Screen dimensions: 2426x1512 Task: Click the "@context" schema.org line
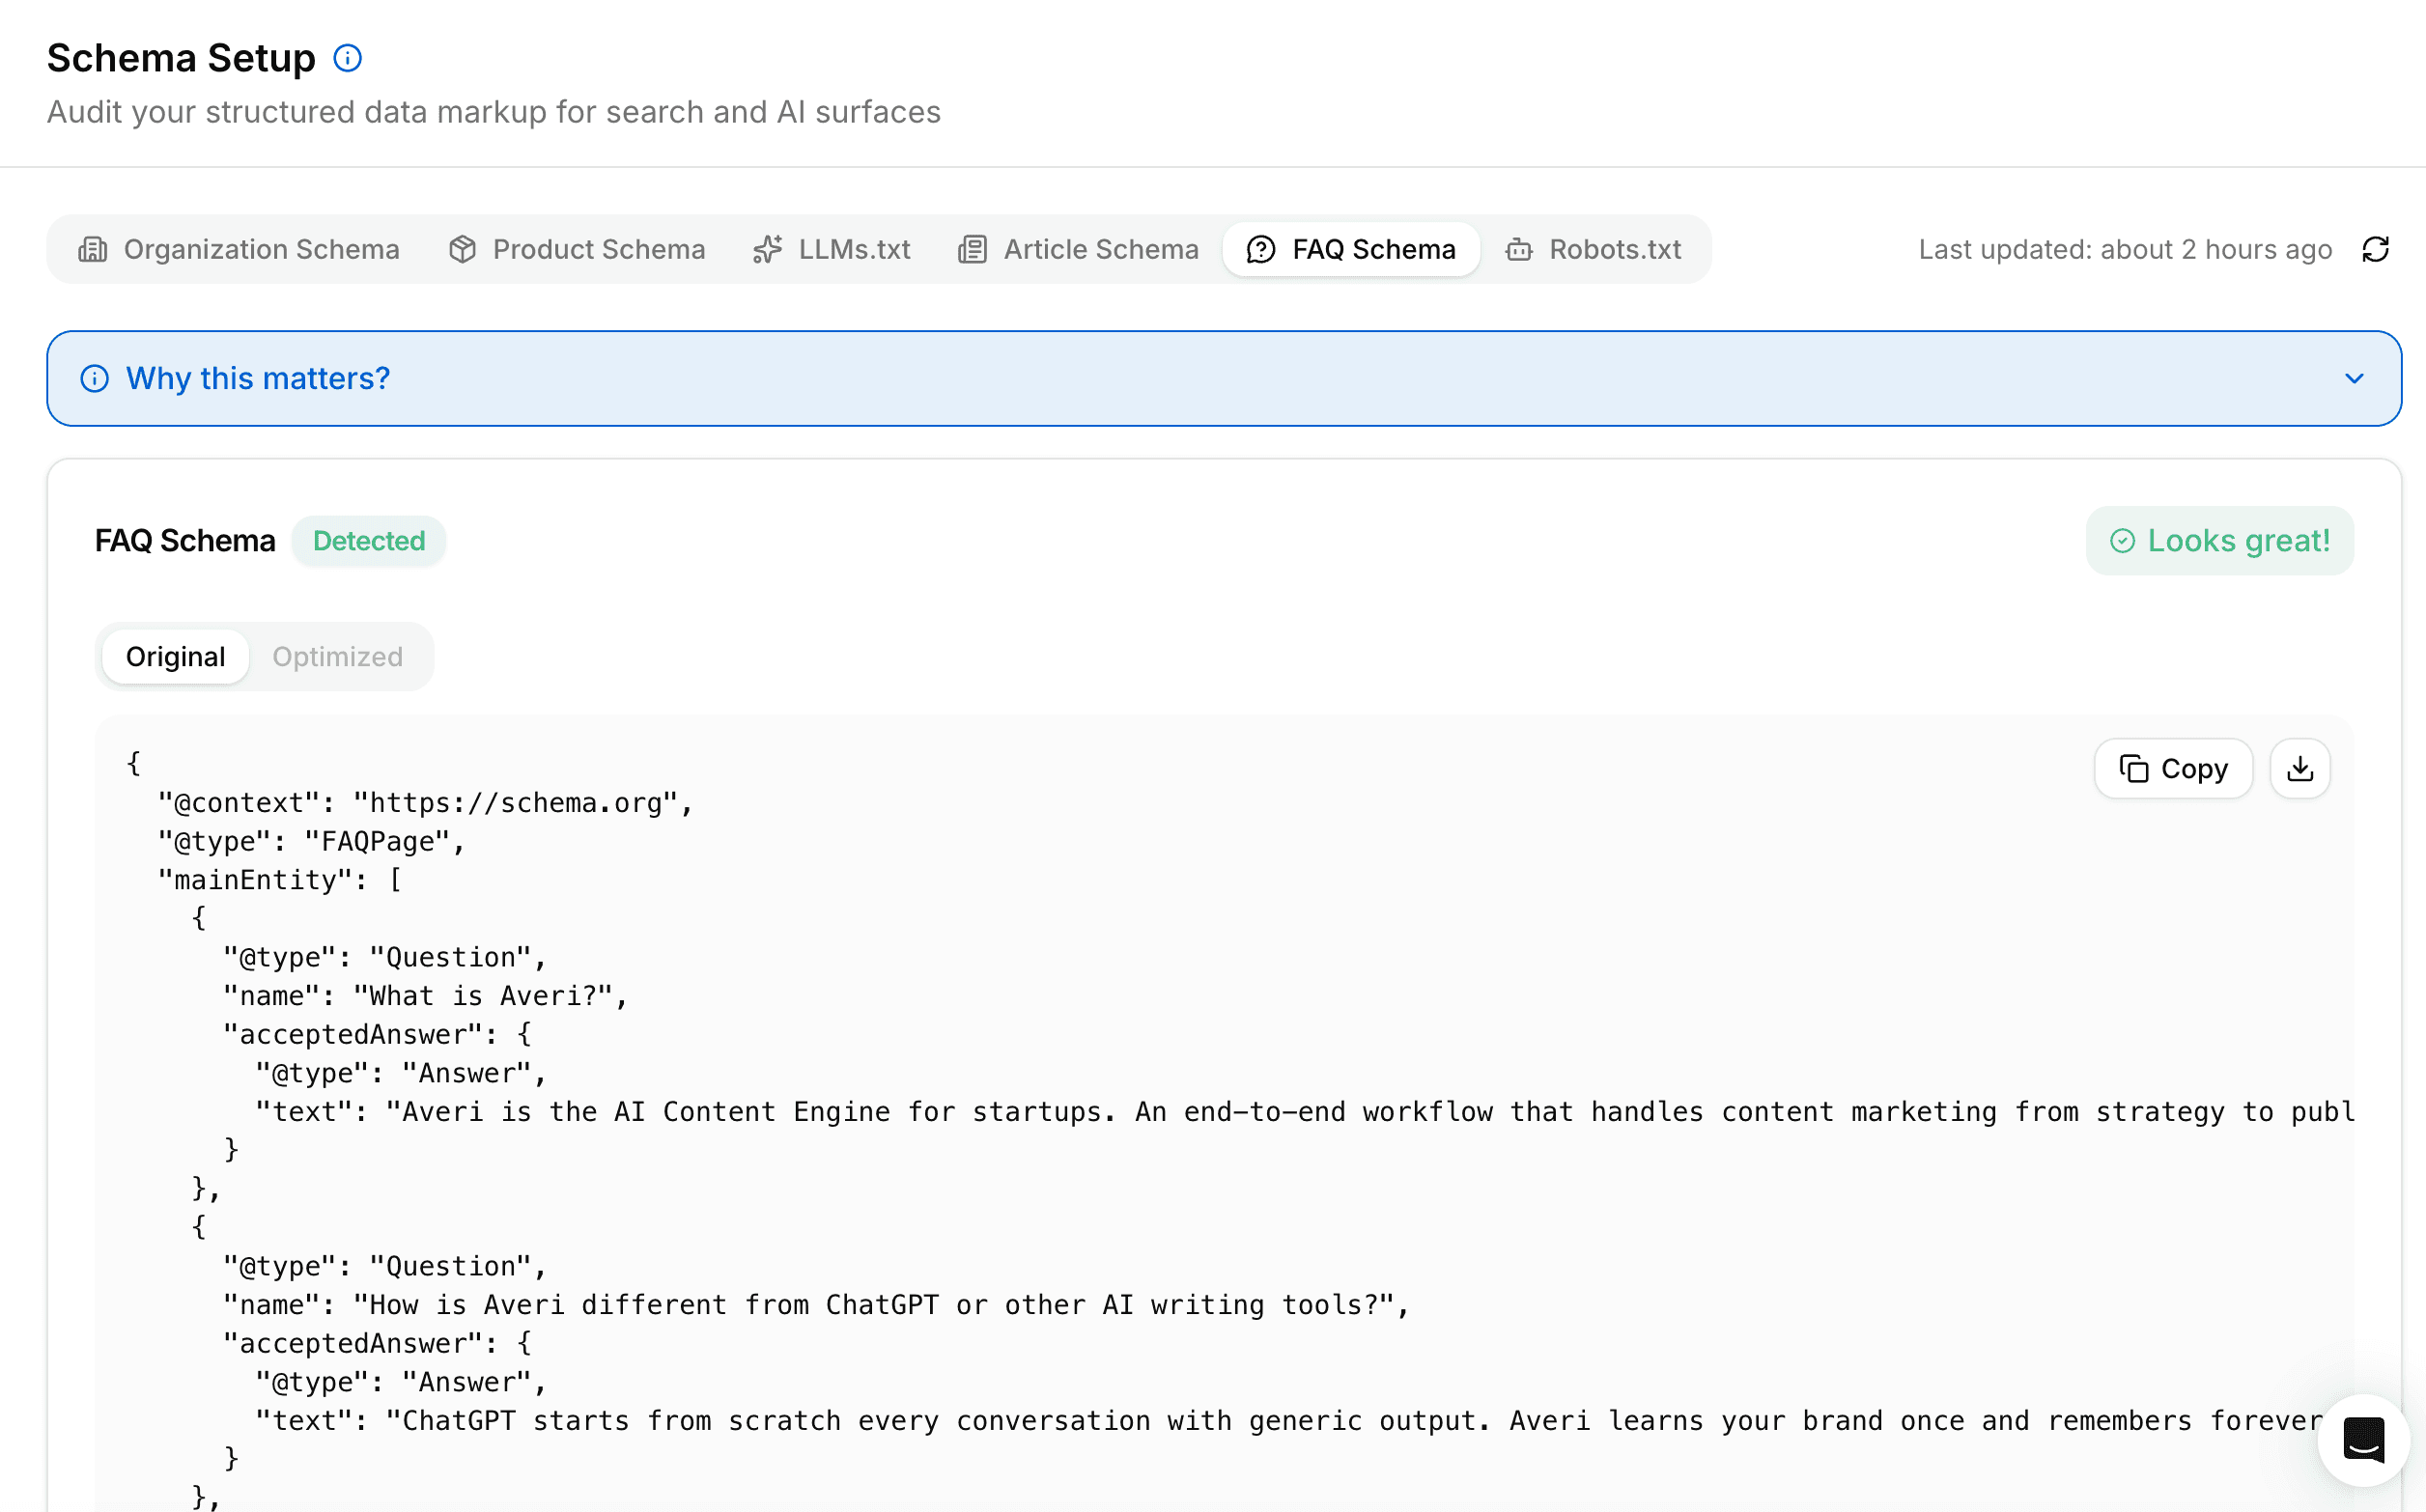(x=425, y=803)
